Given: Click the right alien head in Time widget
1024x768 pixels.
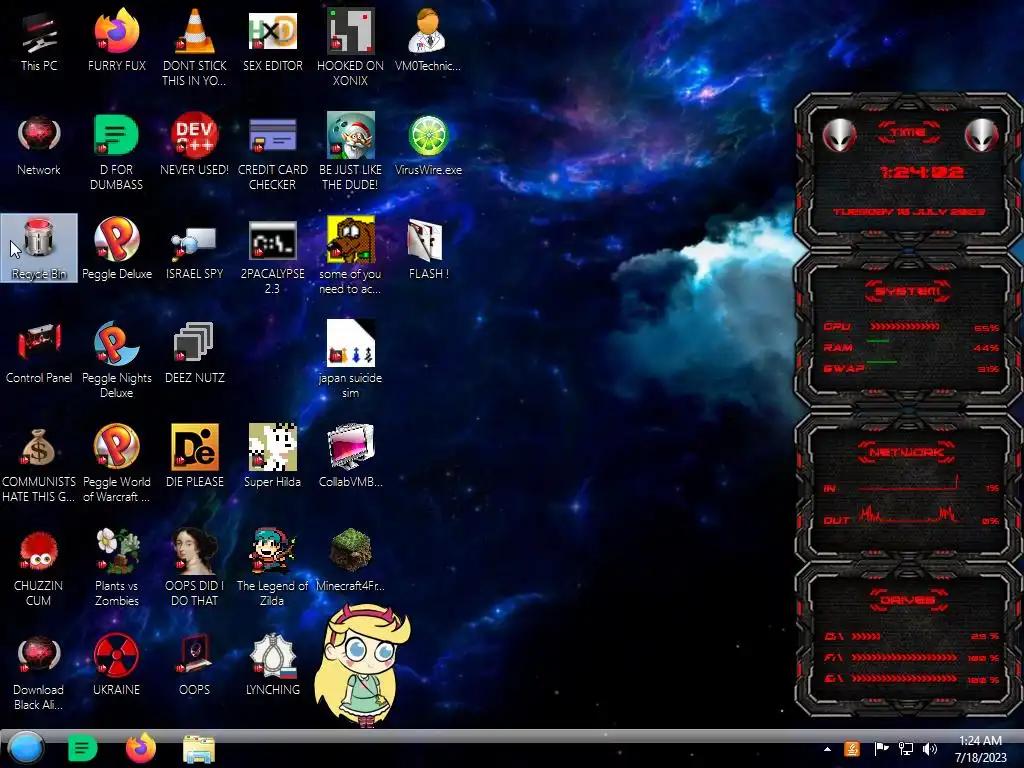Looking at the screenshot, I should tap(981, 135).
